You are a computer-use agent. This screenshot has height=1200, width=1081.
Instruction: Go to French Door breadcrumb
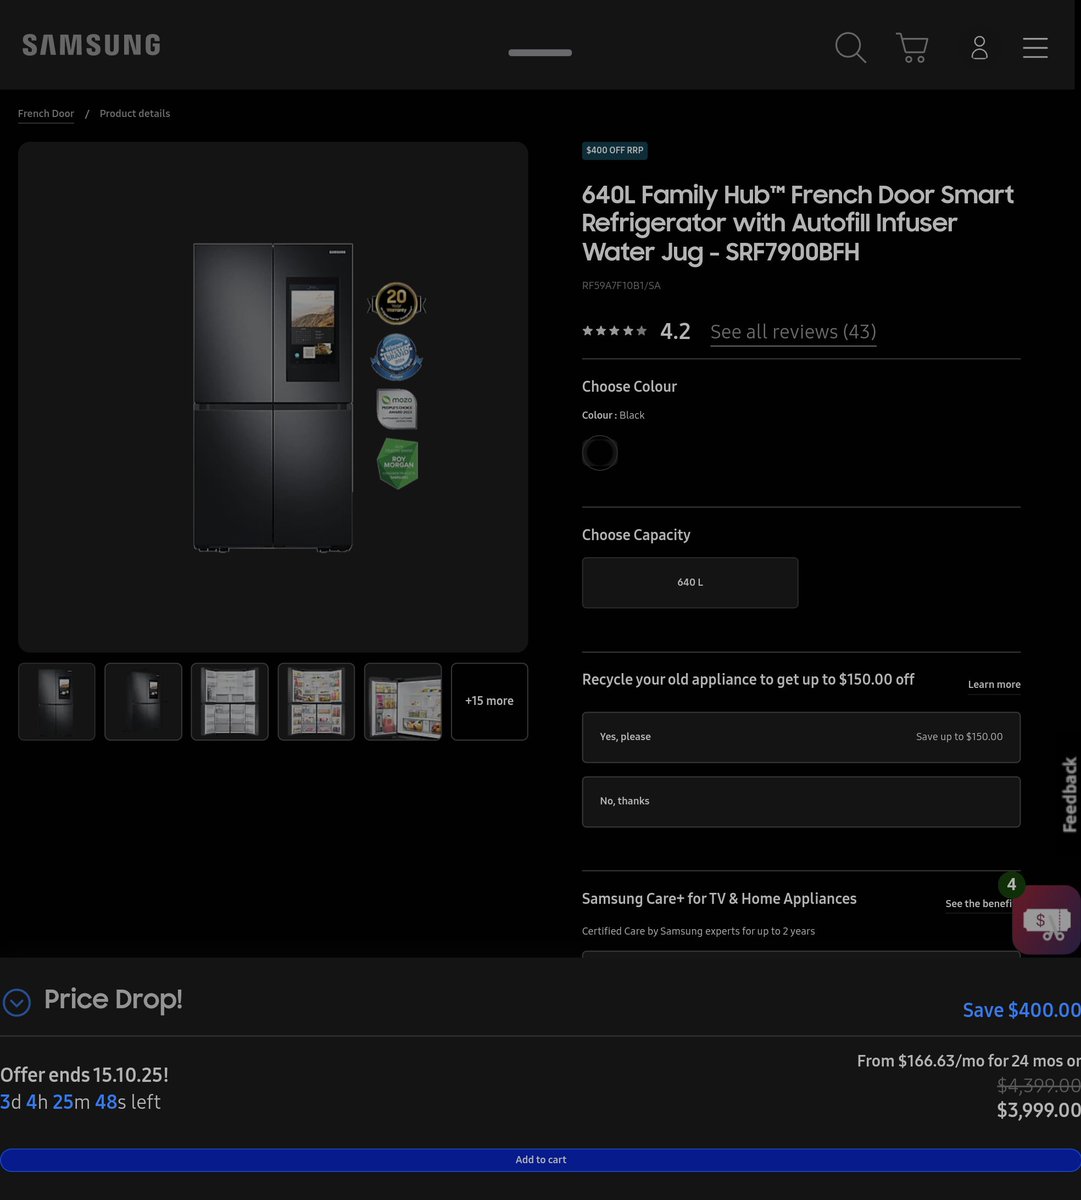tap(46, 114)
